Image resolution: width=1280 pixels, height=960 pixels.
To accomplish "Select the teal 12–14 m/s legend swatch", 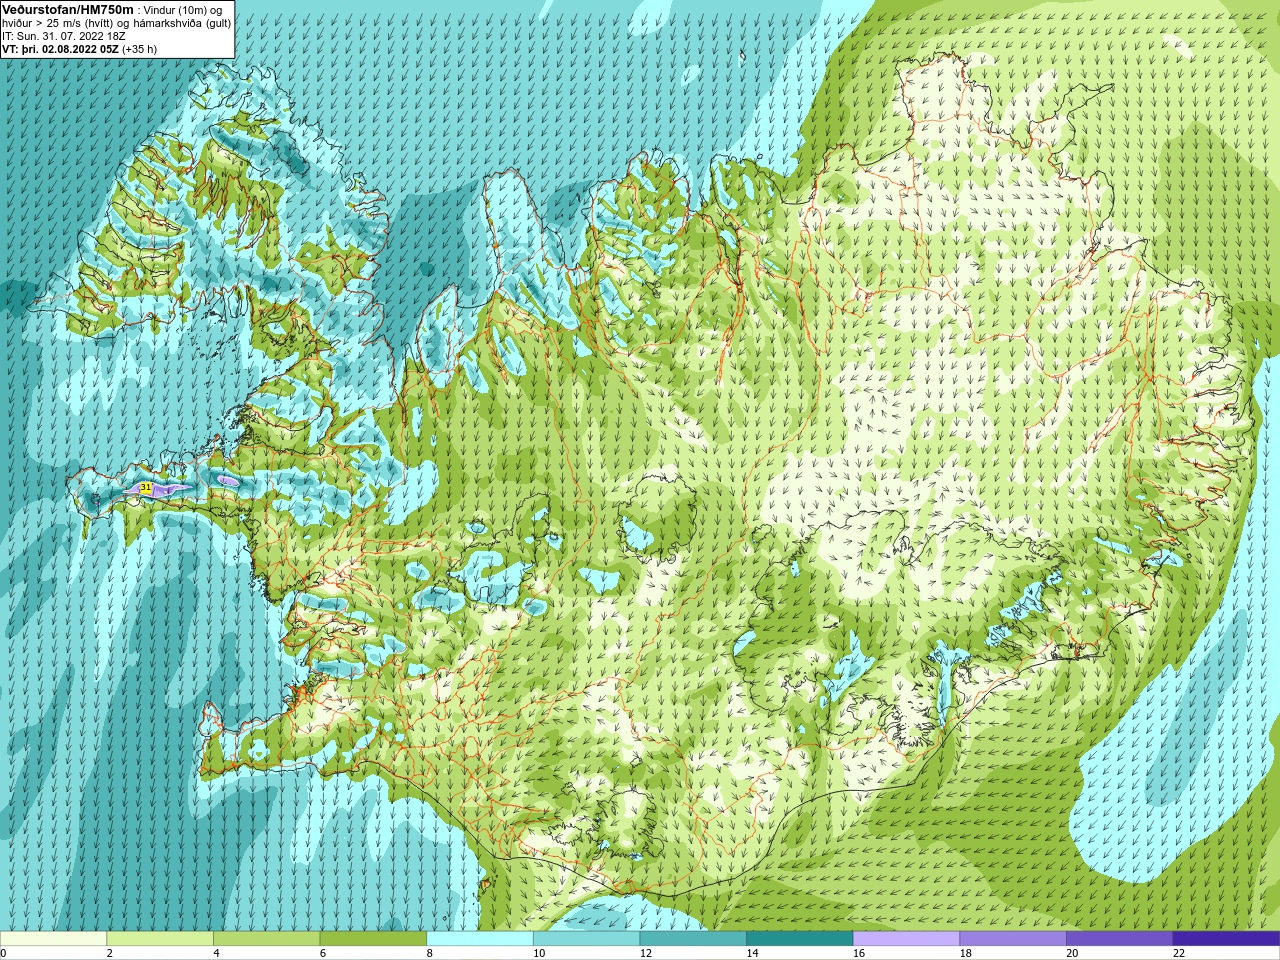I will (693, 939).
